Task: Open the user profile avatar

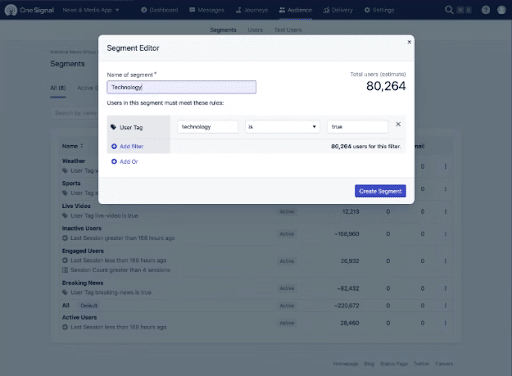Action: [501, 10]
